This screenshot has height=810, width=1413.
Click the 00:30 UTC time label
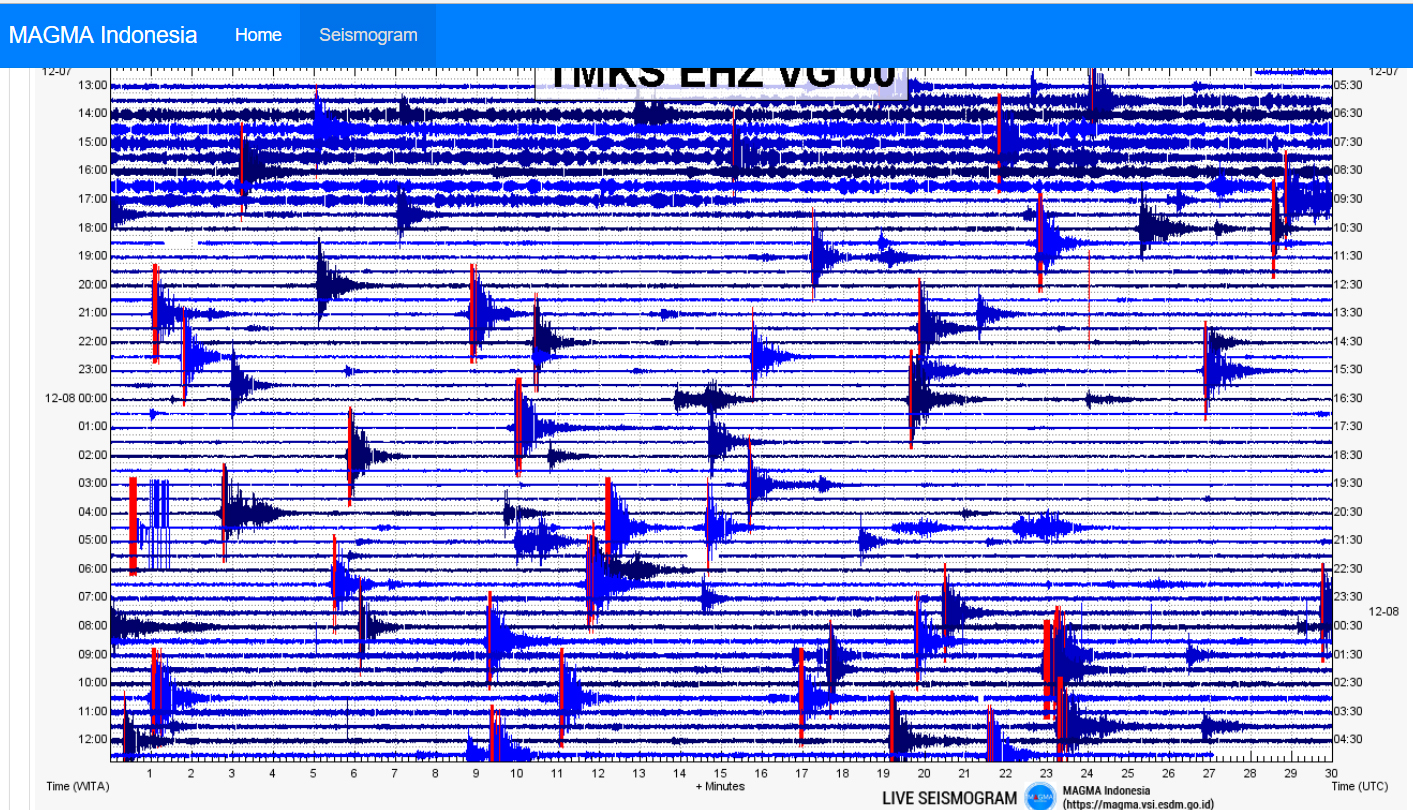tap(1349, 626)
